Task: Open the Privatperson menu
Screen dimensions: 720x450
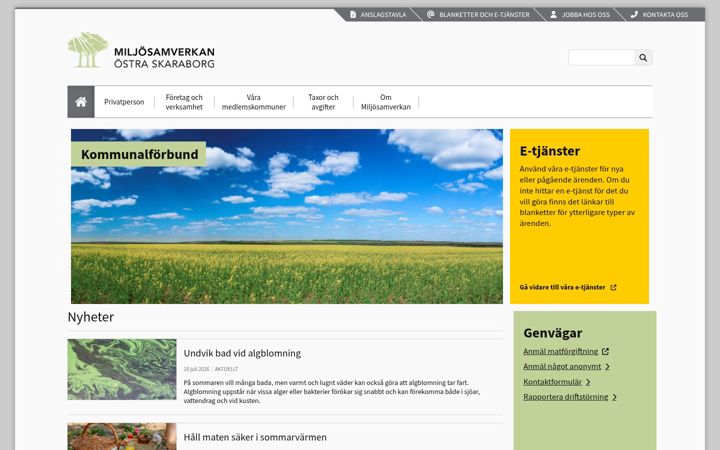Action: (124, 102)
